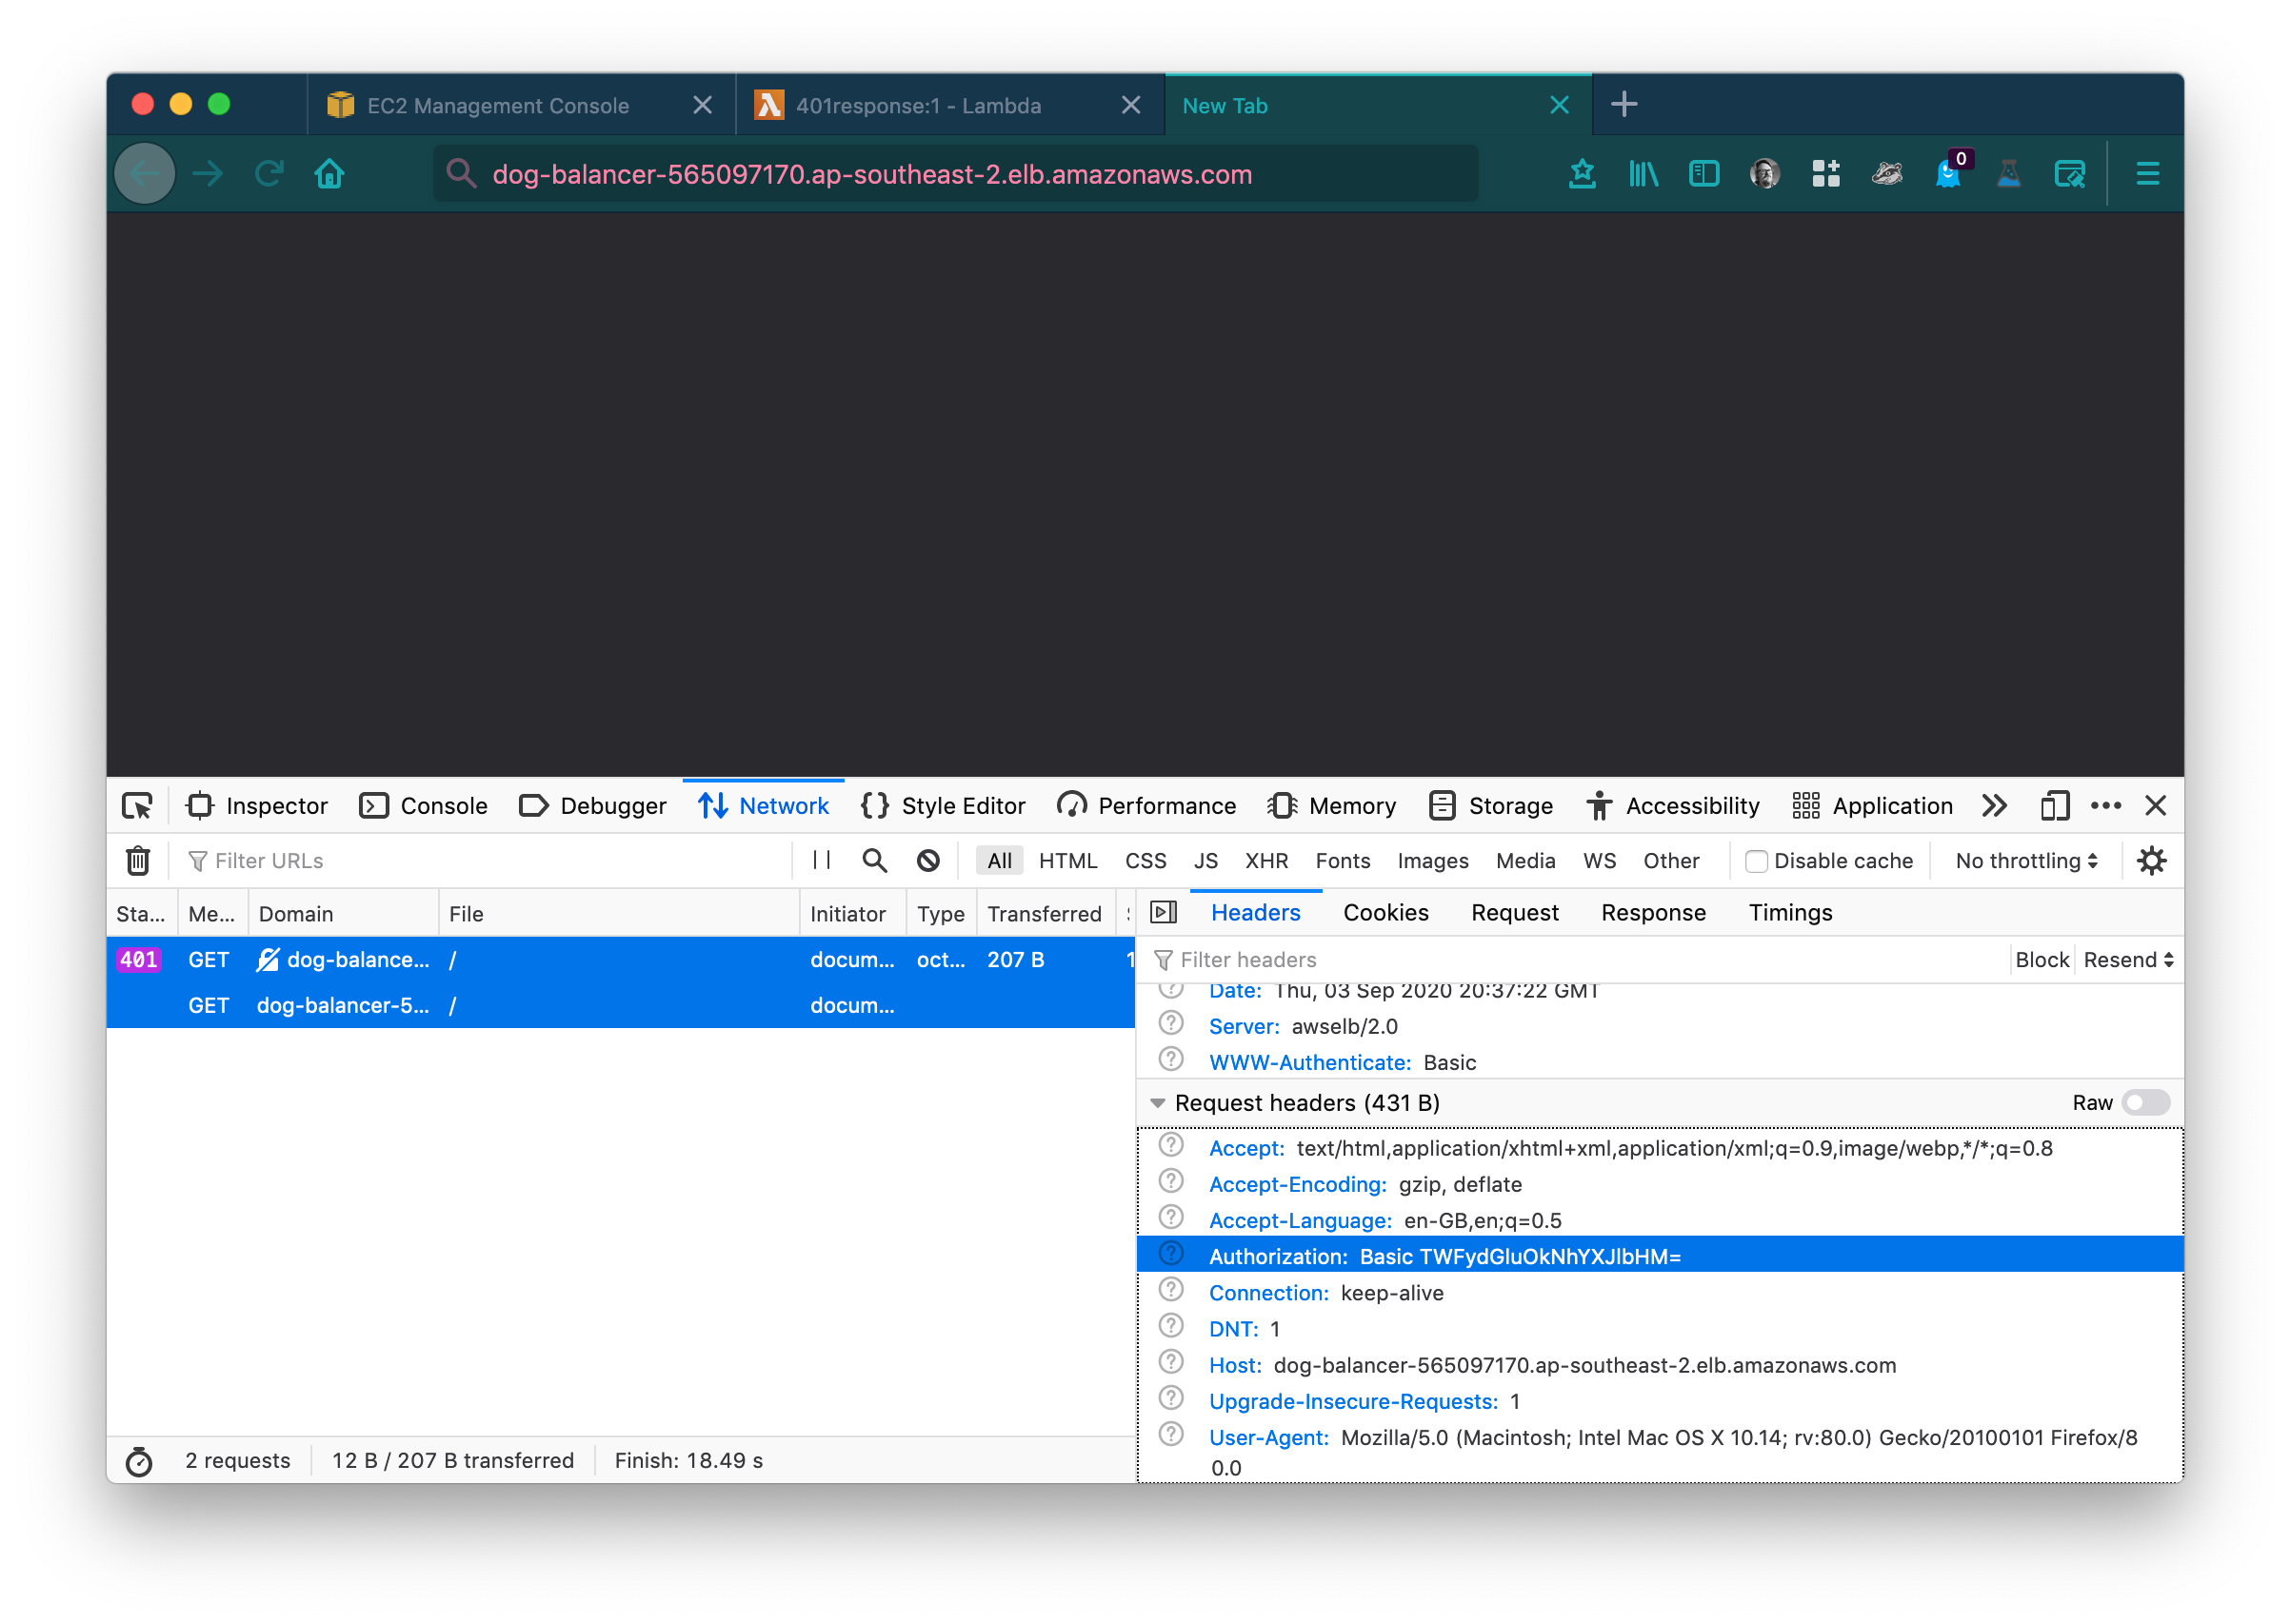2291x1624 pixels.
Task: Click the Firefox home button
Action: pyautogui.click(x=329, y=174)
